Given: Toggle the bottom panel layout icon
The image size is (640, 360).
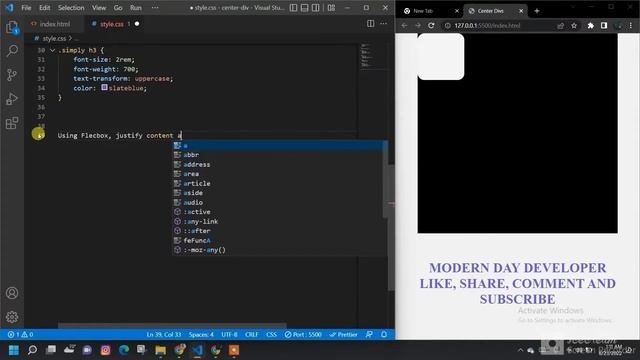Looking at the screenshot, I should [304, 8].
